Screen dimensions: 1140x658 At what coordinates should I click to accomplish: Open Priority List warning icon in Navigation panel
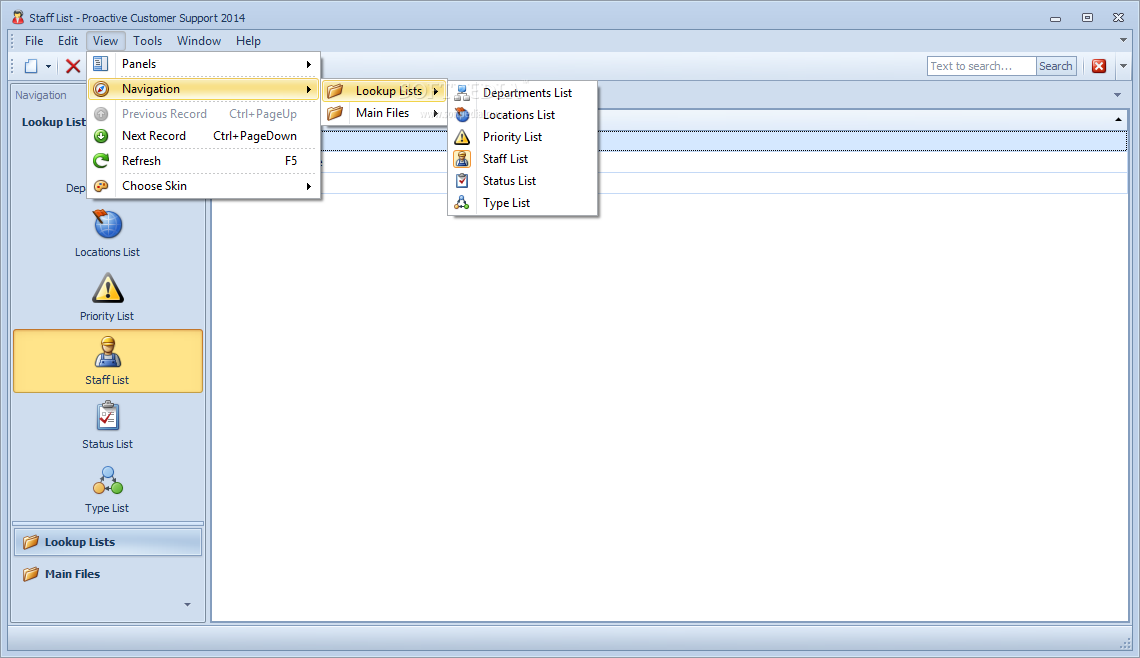point(108,288)
